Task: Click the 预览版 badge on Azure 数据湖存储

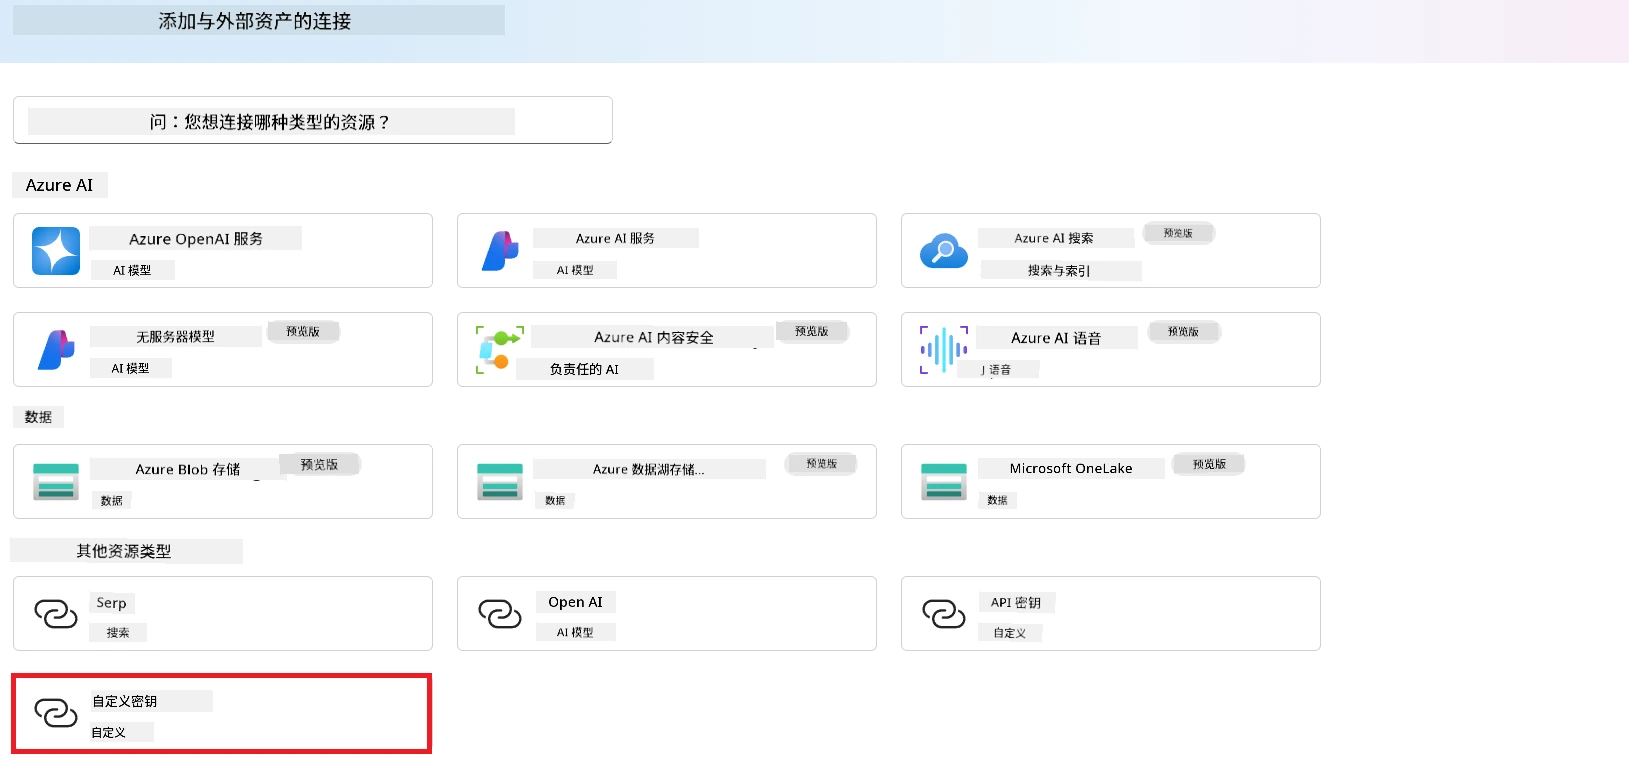Action: tap(822, 463)
